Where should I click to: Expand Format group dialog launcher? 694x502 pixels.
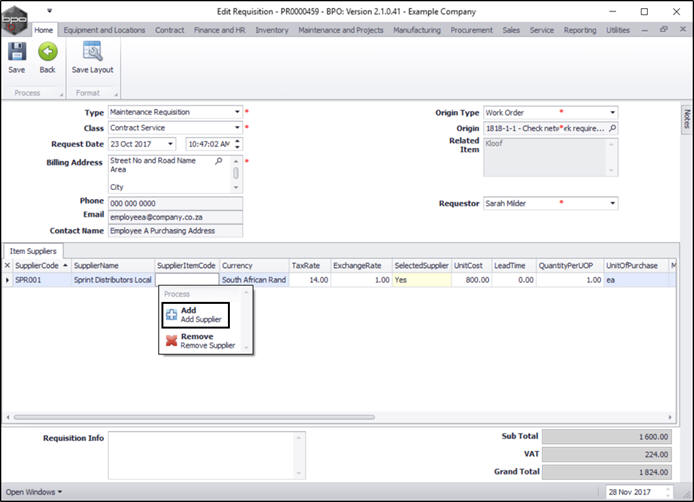pos(116,94)
